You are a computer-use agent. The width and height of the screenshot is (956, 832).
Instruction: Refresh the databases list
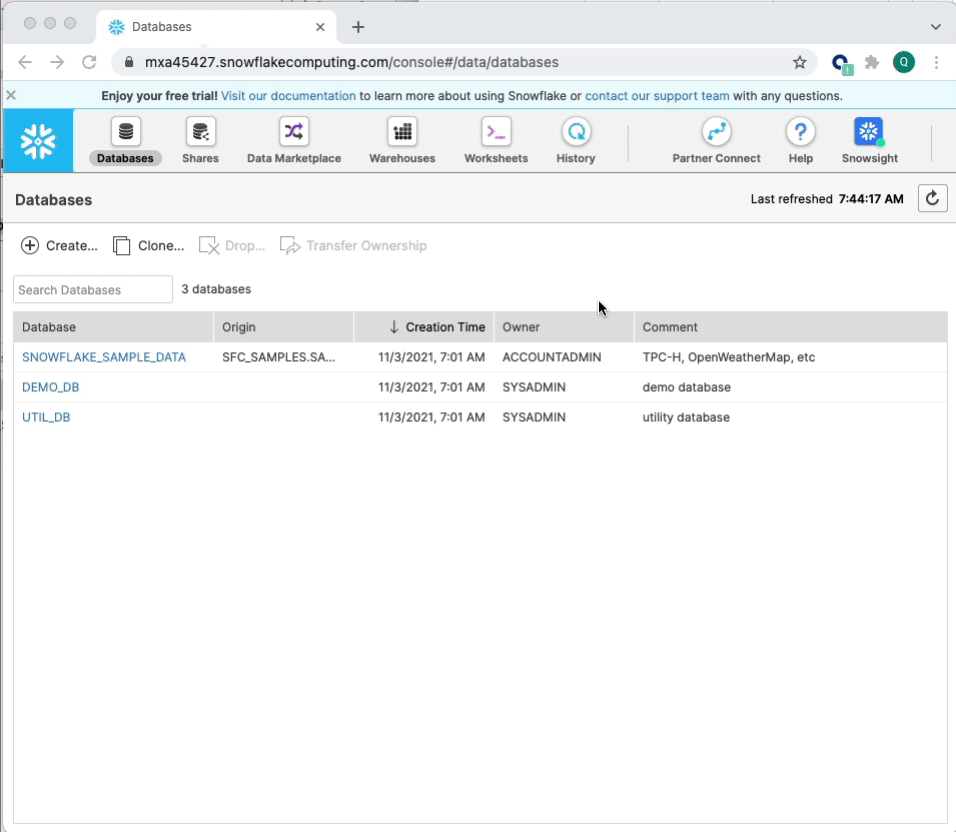(x=932, y=199)
